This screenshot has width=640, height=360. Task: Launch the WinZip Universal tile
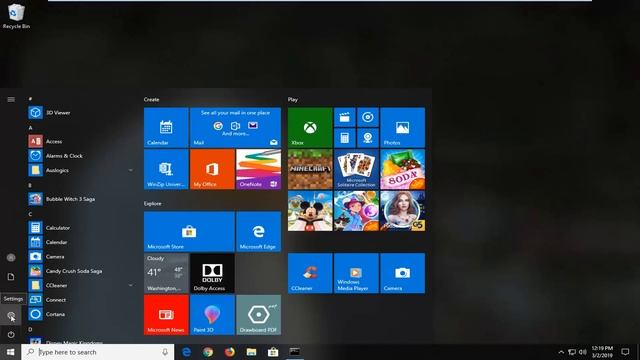tap(166, 169)
